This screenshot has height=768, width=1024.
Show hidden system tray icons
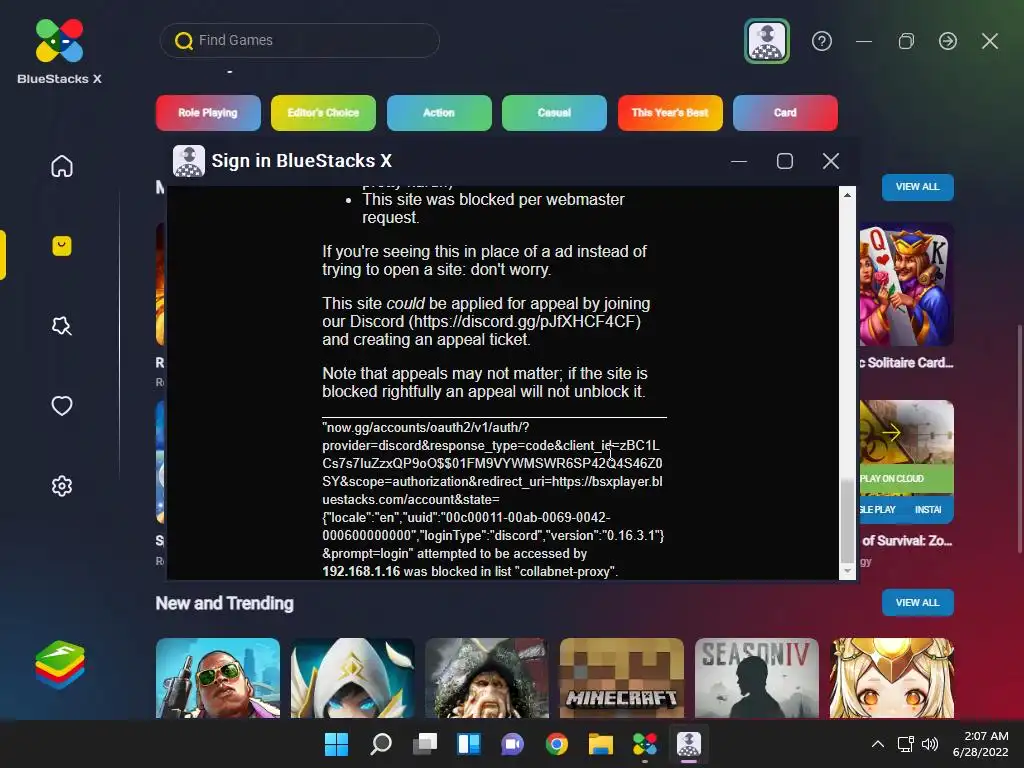[878, 744]
